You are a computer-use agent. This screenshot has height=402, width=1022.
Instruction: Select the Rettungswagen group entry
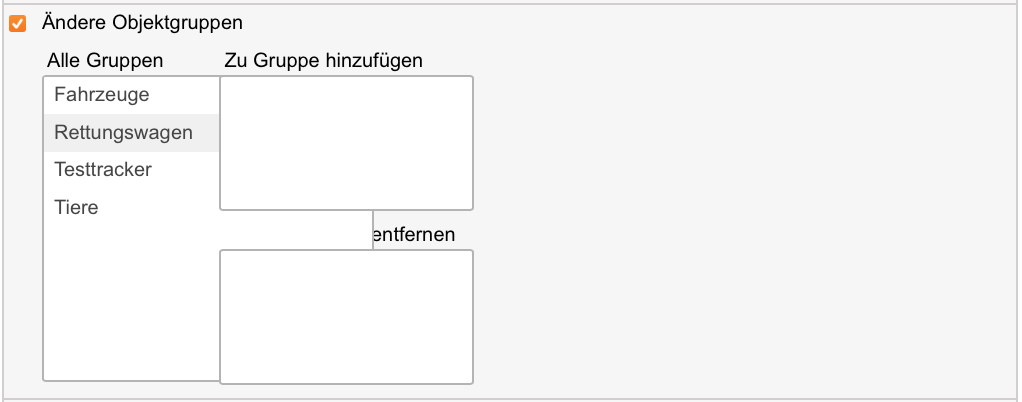pos(123,133)
